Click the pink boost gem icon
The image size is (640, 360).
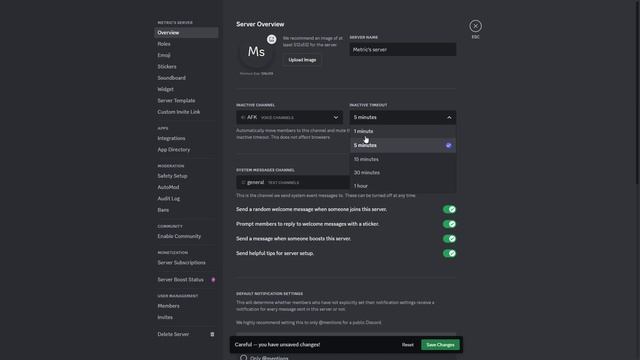[x=213, y=280]
